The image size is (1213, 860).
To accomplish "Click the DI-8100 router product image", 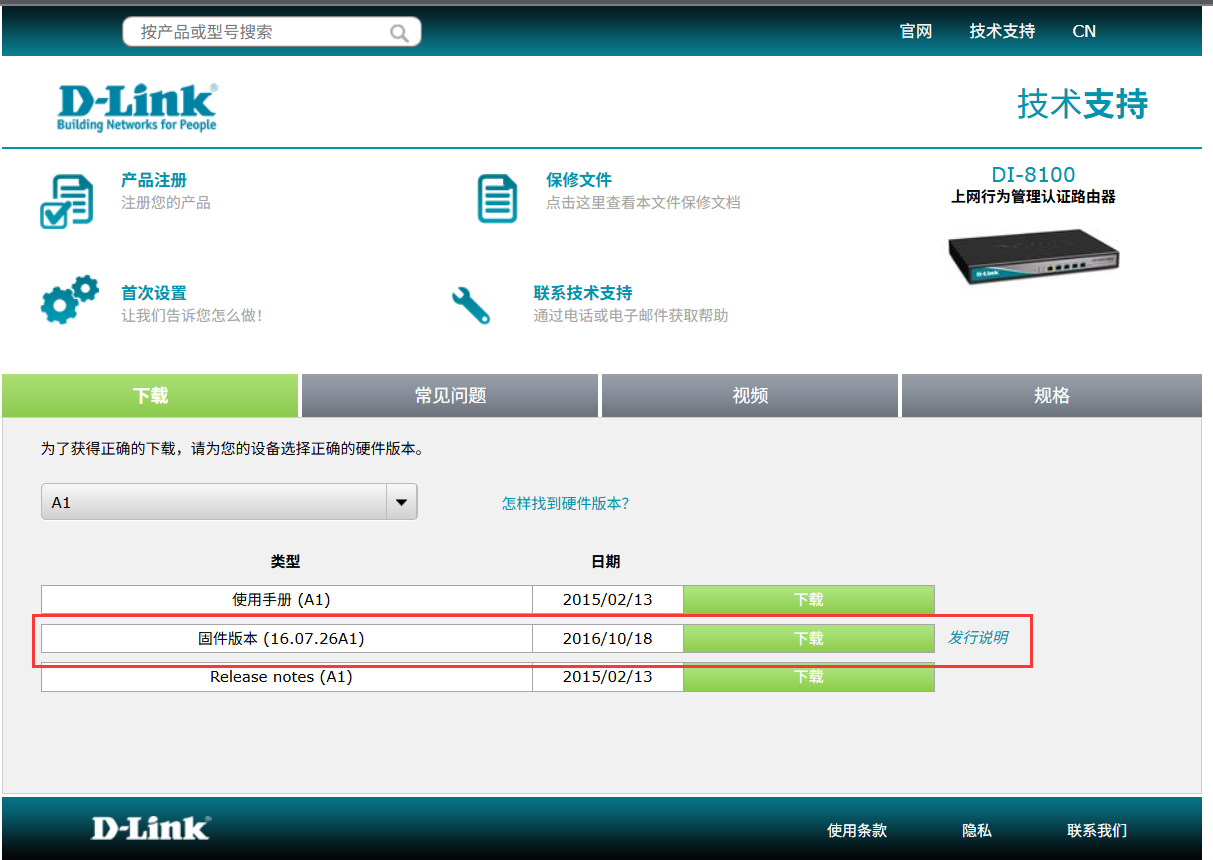I will (x=1033, y=256).
